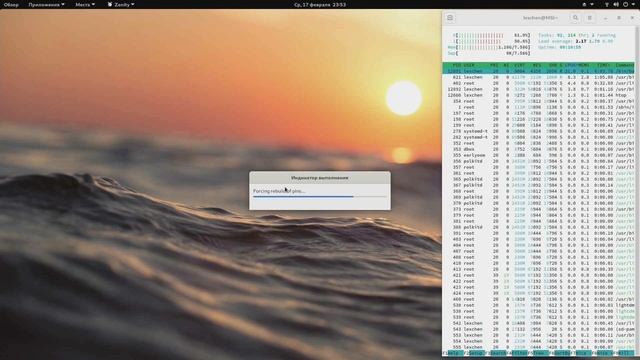Click the power icon in top bar
Image resolution: width=640 pixels, height=360 pixels.
pos(625,4)
